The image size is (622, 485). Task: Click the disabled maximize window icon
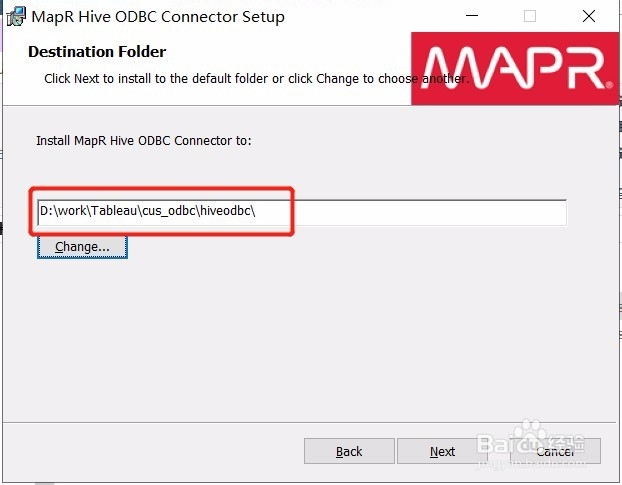(530, 16)
